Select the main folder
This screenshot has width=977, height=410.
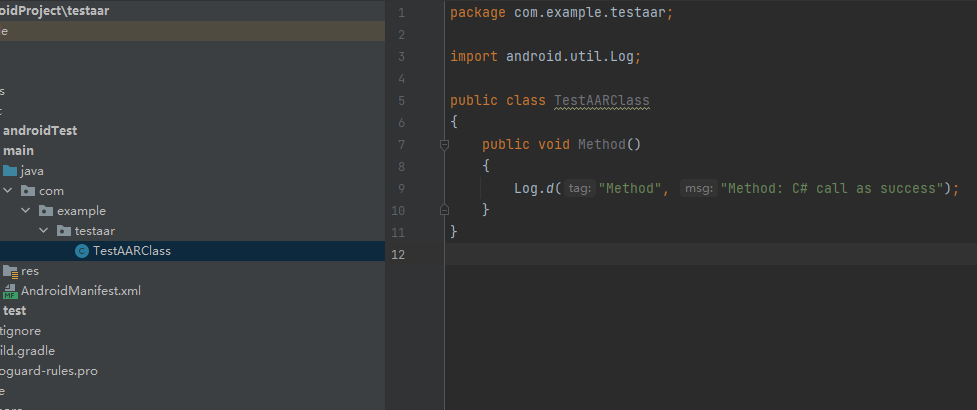pyautogui.click(x=19, y=151)
